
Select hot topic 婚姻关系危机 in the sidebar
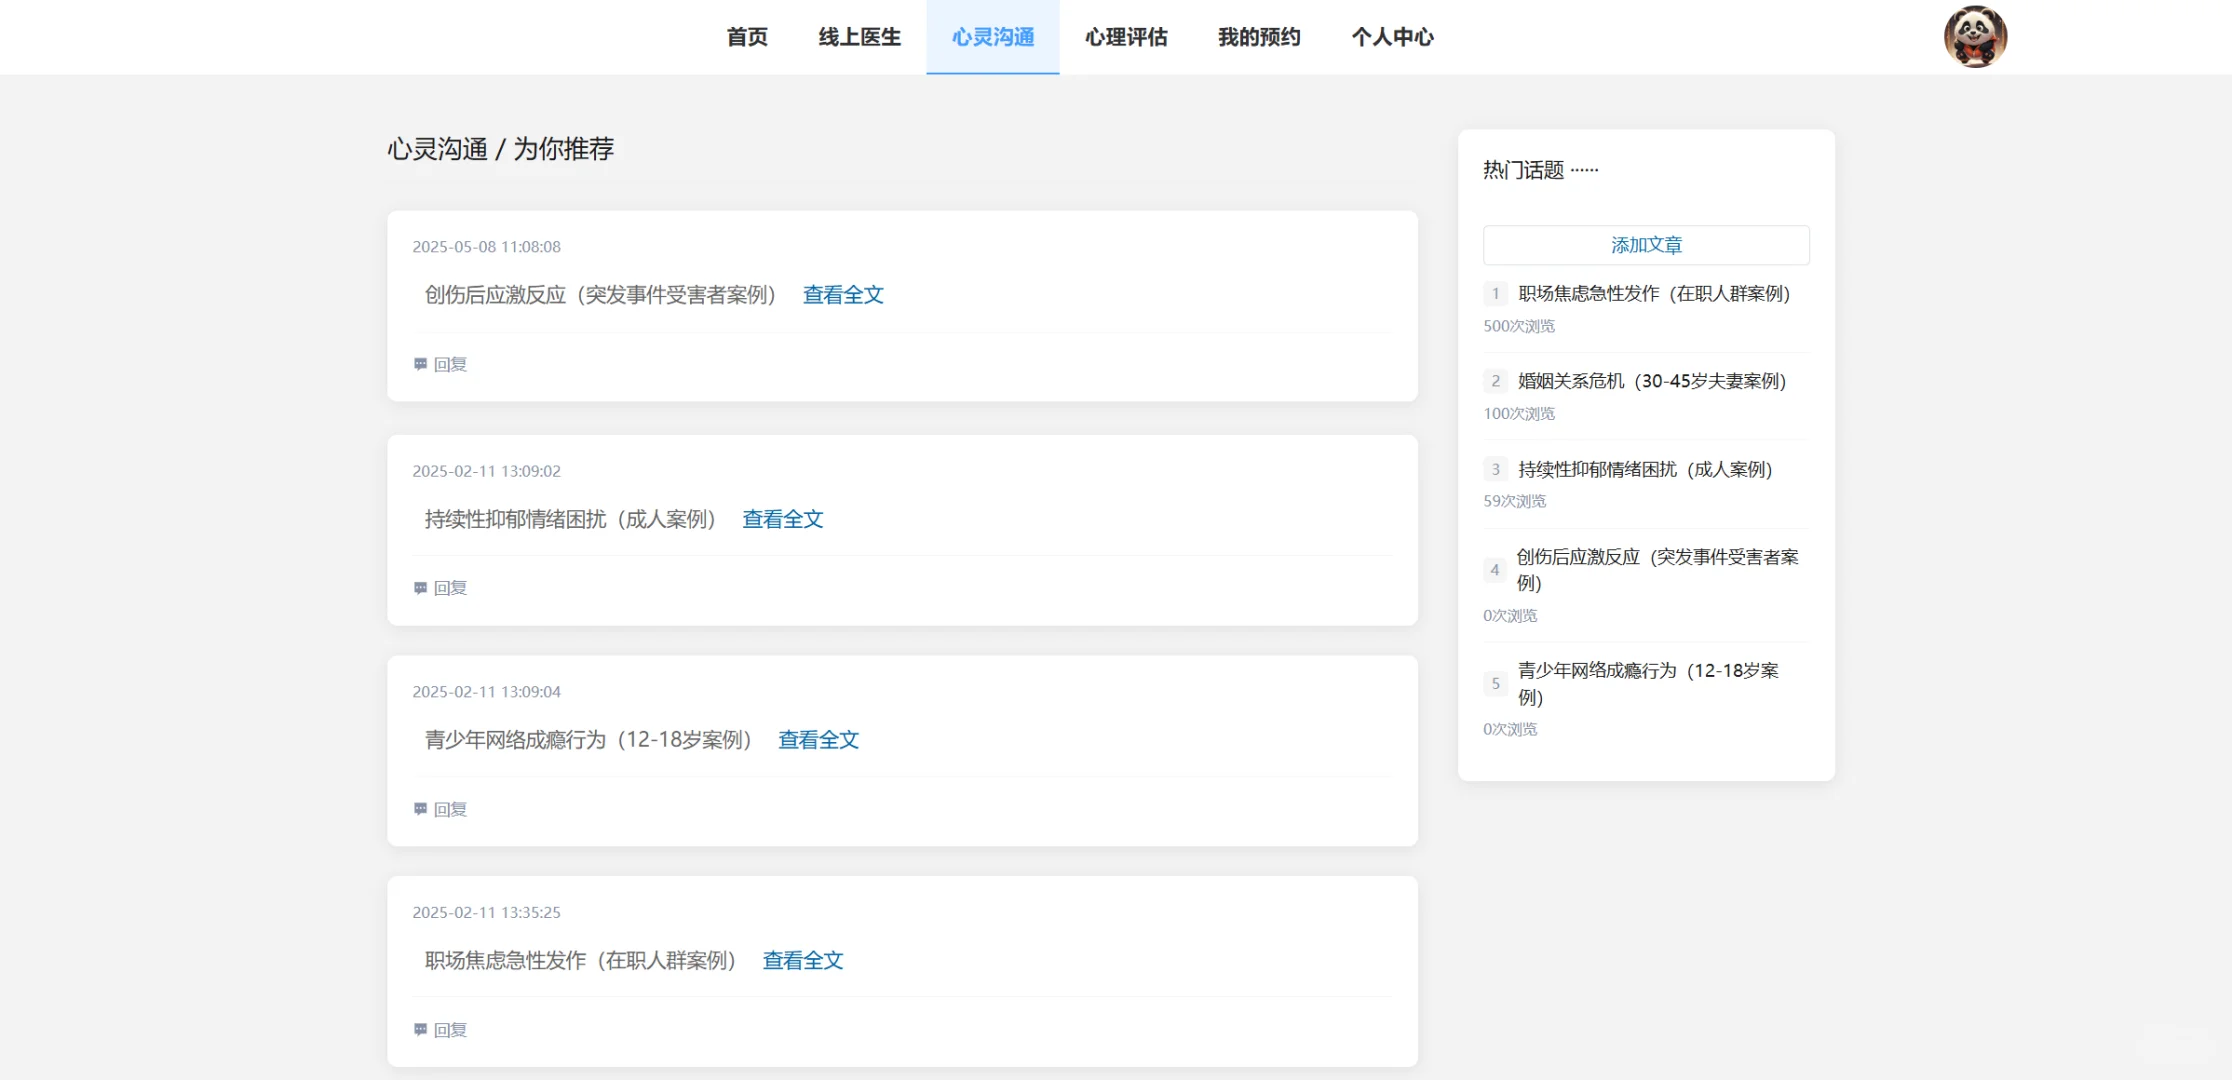coord(1650,381)
